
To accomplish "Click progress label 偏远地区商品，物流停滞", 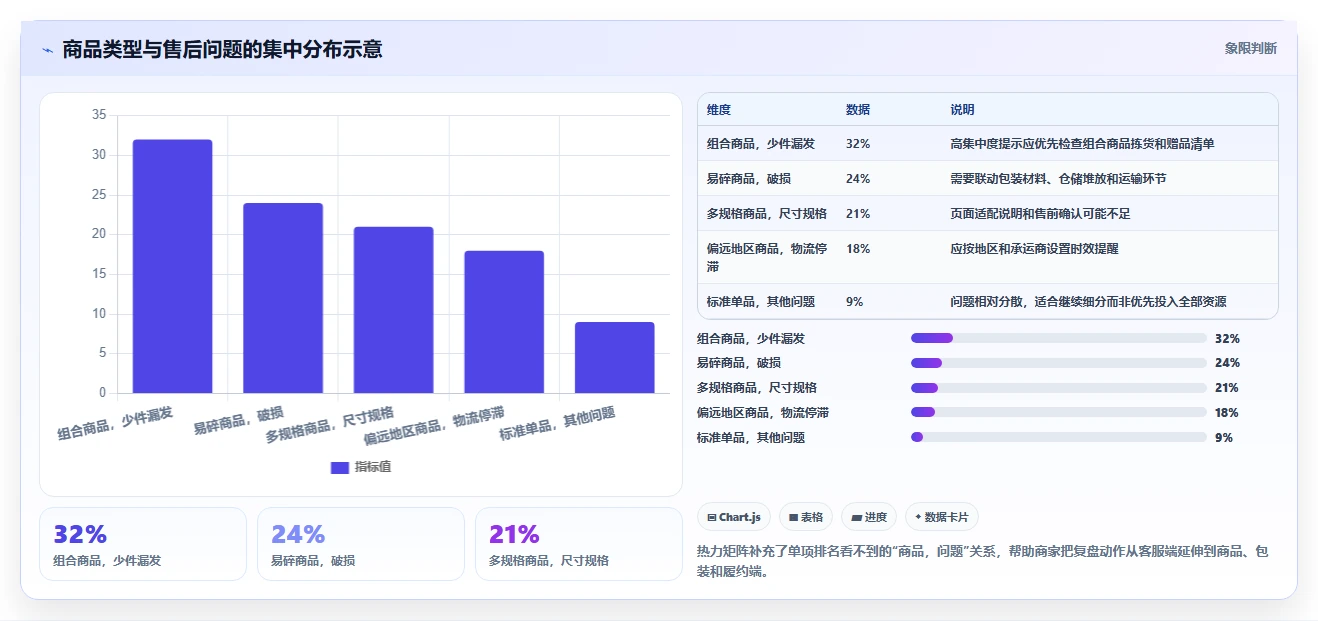I will pos(763,412).
